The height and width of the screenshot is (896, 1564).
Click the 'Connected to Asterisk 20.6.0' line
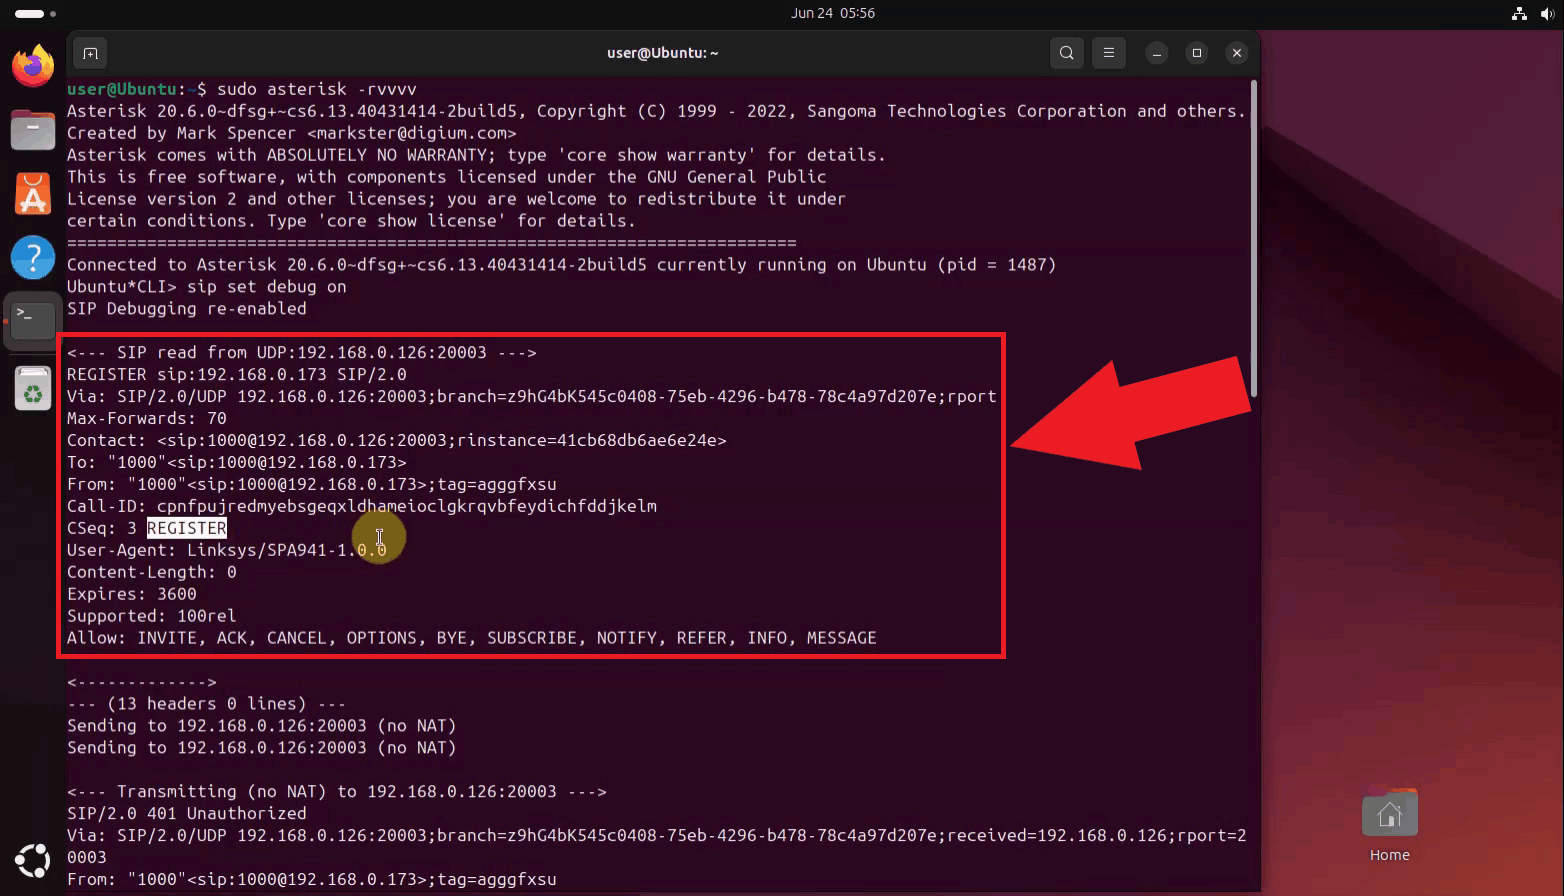[562, 265]
